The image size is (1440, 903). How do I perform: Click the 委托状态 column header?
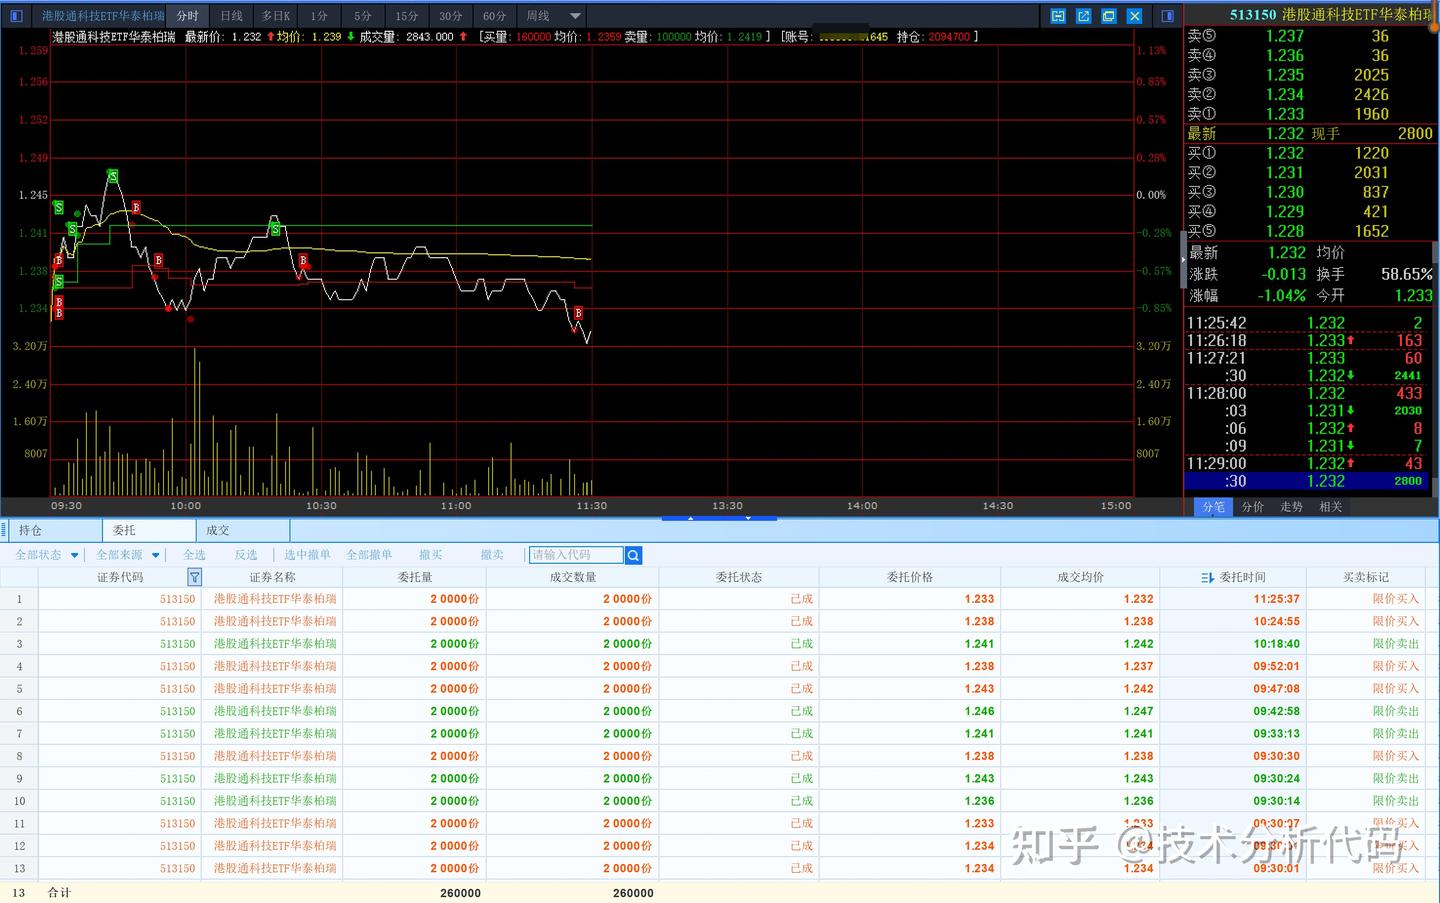tap(739, 577)
